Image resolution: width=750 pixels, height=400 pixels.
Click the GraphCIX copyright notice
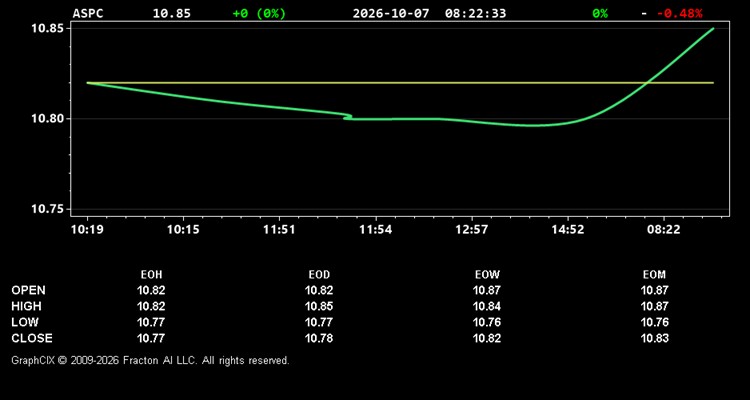click(x=150, y=360)
